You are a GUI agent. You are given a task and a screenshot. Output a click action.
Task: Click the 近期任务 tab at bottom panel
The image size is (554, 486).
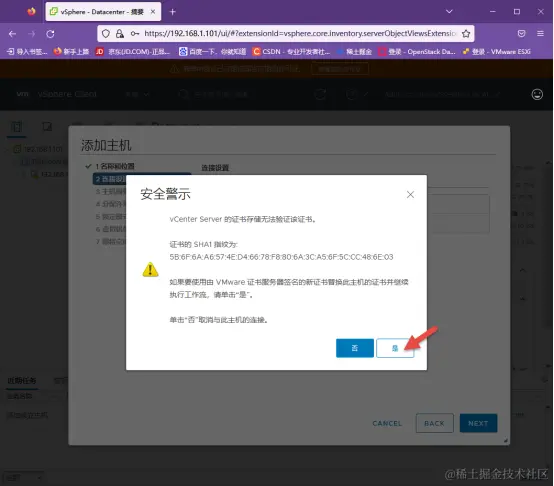[22, 380]
